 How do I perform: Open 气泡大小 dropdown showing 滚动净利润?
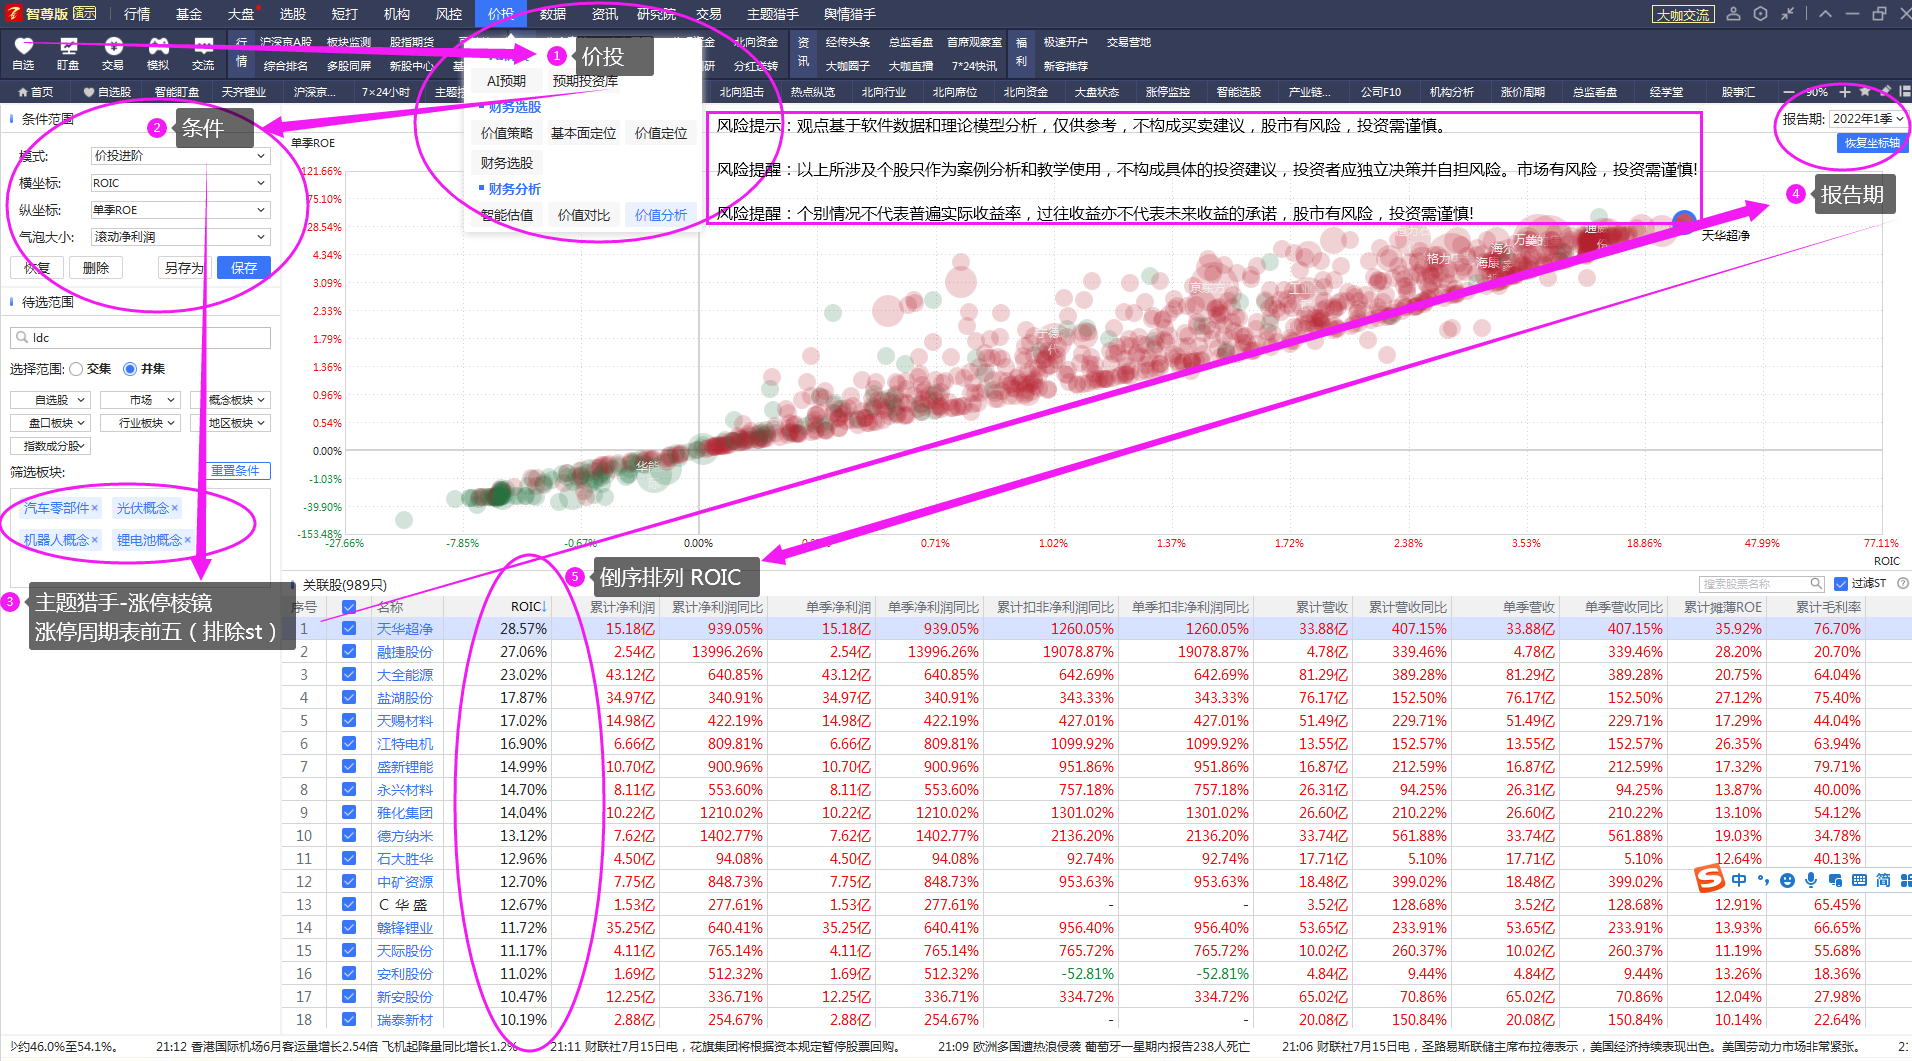pos(180,237)
